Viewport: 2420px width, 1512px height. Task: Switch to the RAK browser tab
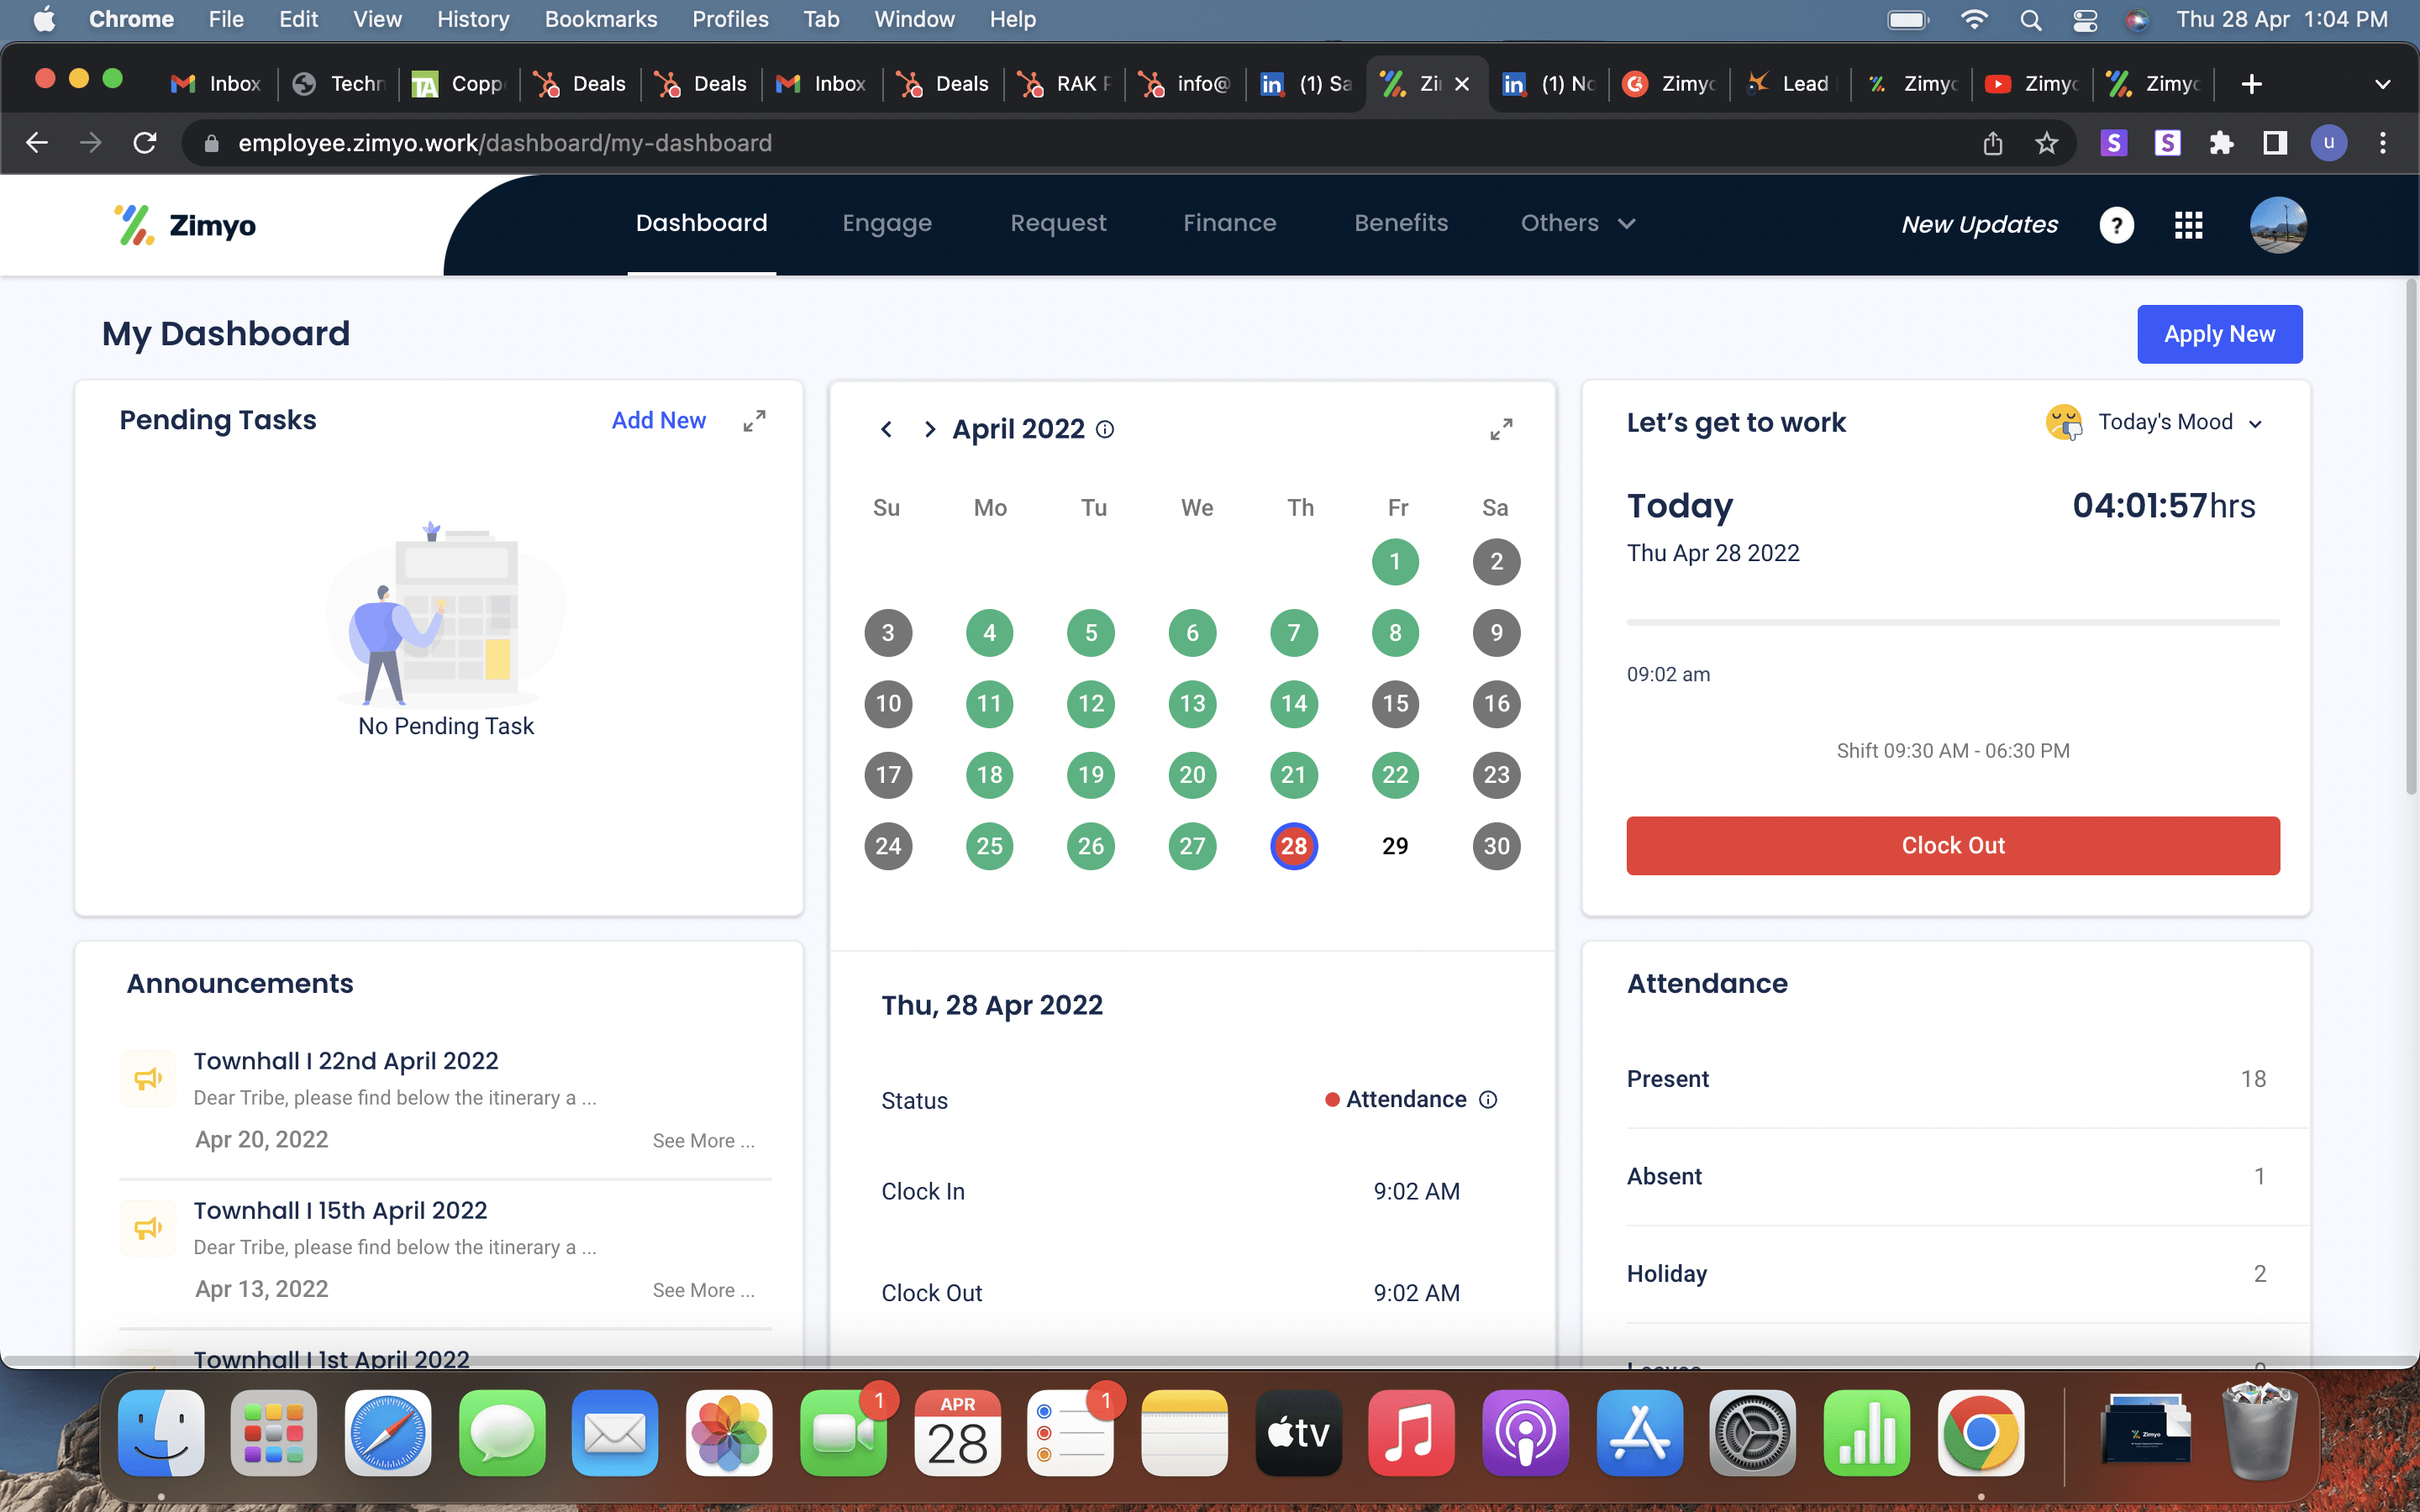click(x=1065, y=84)
